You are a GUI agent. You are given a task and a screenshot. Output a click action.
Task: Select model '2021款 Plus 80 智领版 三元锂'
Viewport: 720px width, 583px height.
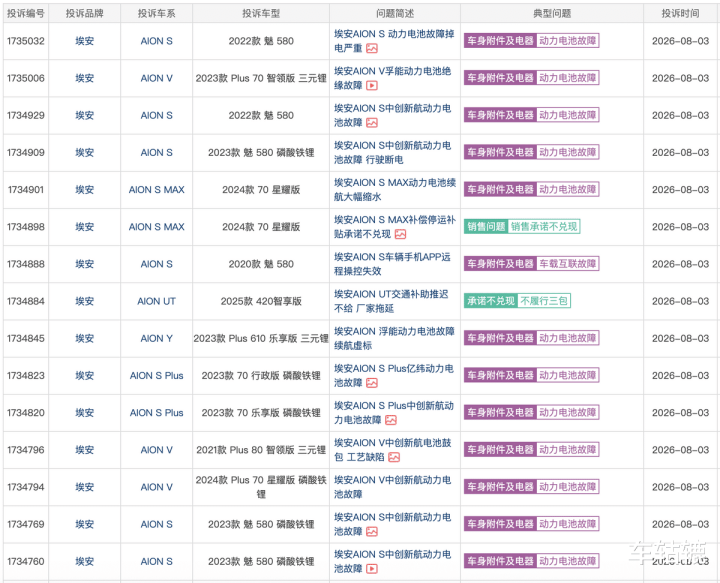[x=261, y=450]
